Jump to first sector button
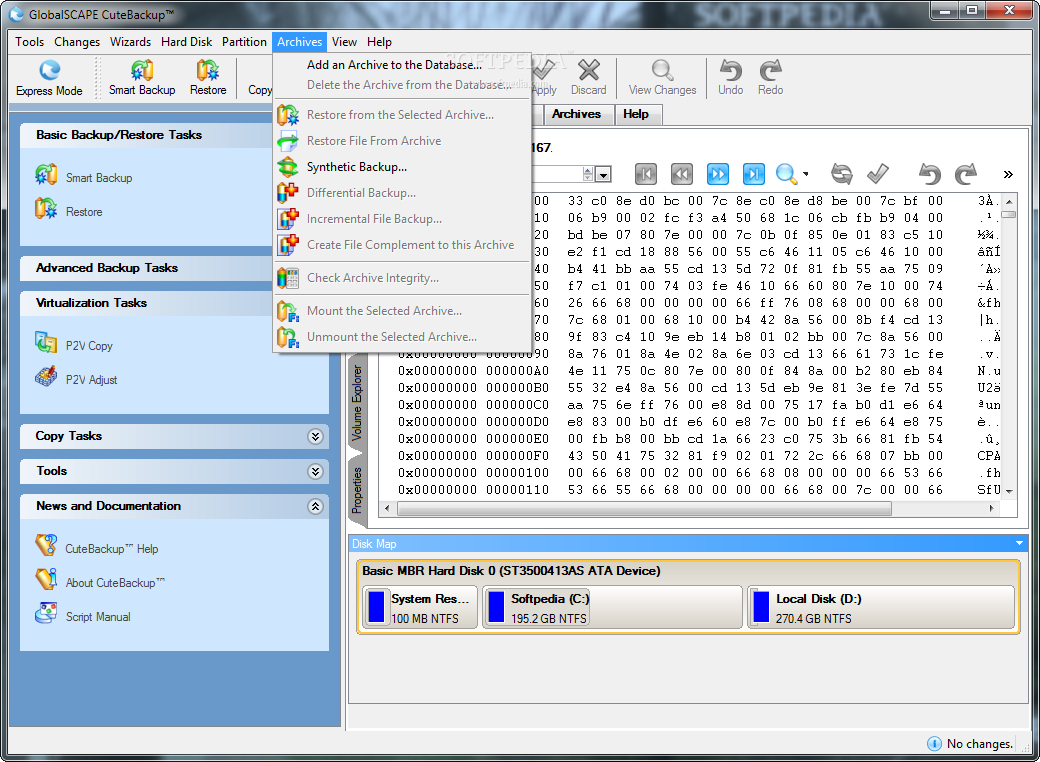 pyautogui.click(x=645, y=174)
